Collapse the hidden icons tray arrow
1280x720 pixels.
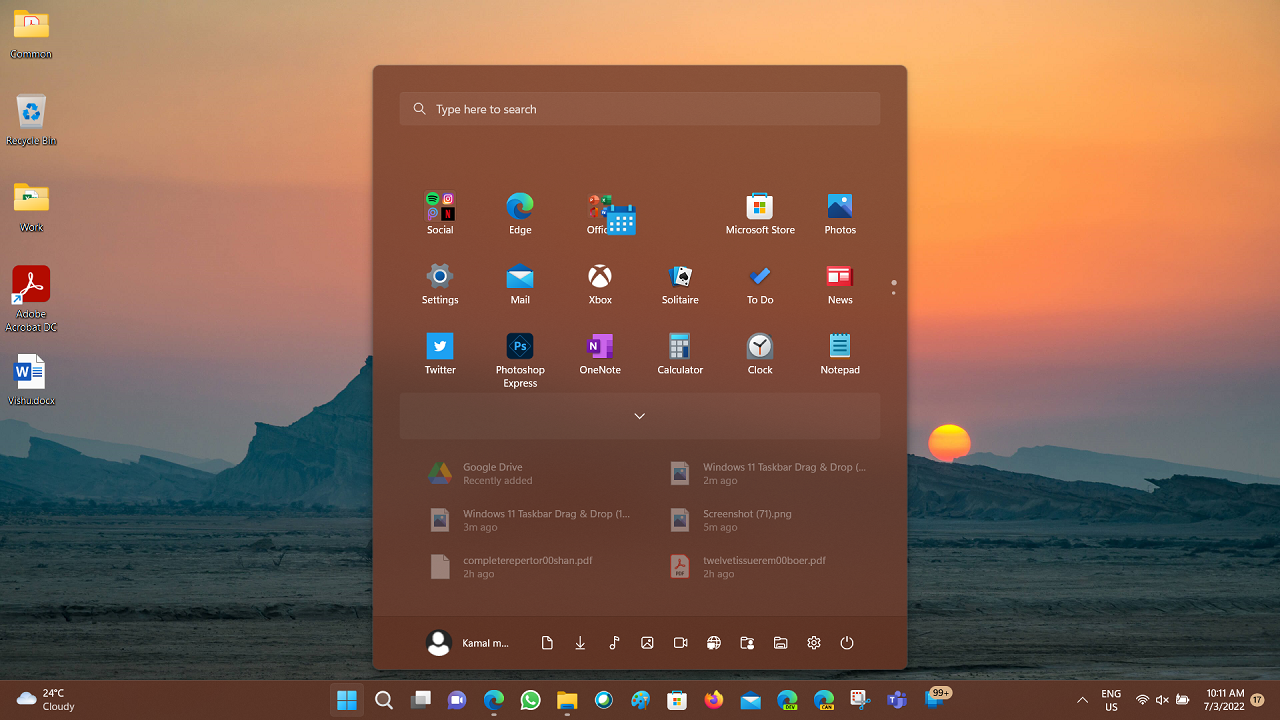point(1081,700)
